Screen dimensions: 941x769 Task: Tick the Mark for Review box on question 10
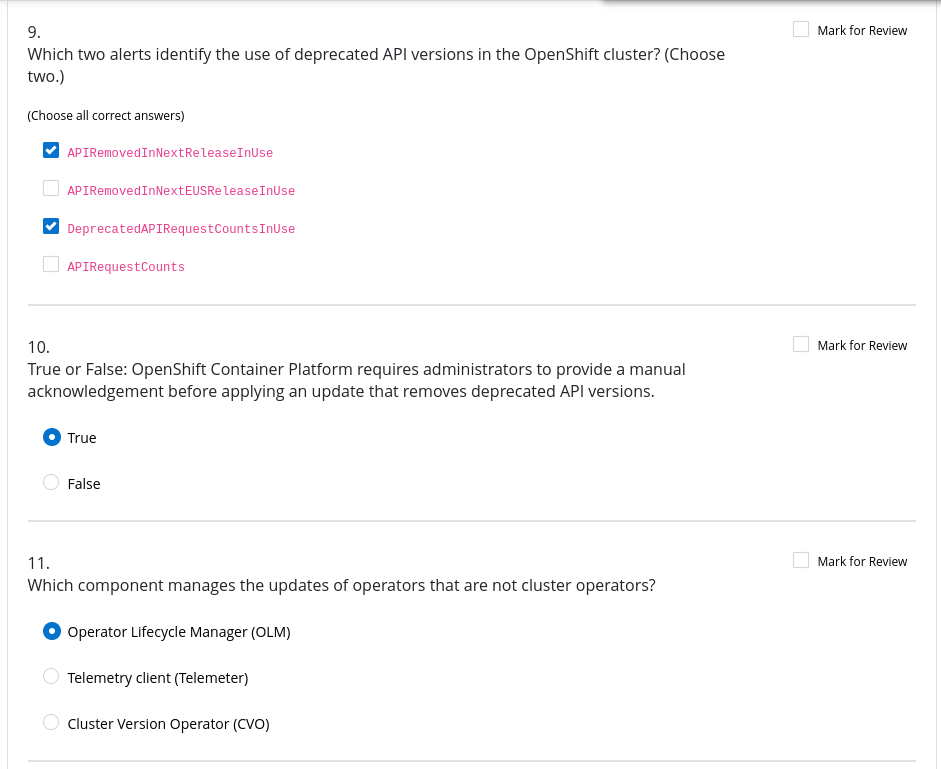801,345
